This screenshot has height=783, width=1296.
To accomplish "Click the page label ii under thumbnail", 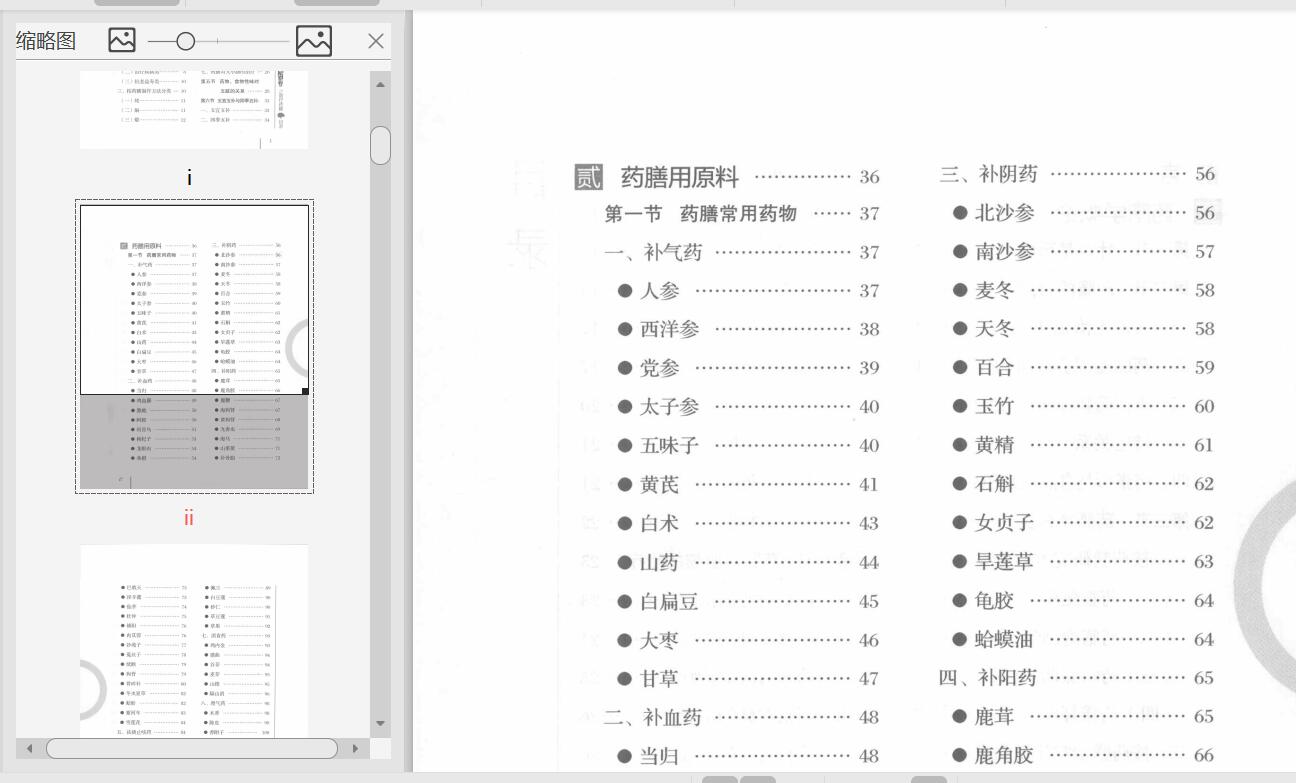I will [x=189, y=518].
